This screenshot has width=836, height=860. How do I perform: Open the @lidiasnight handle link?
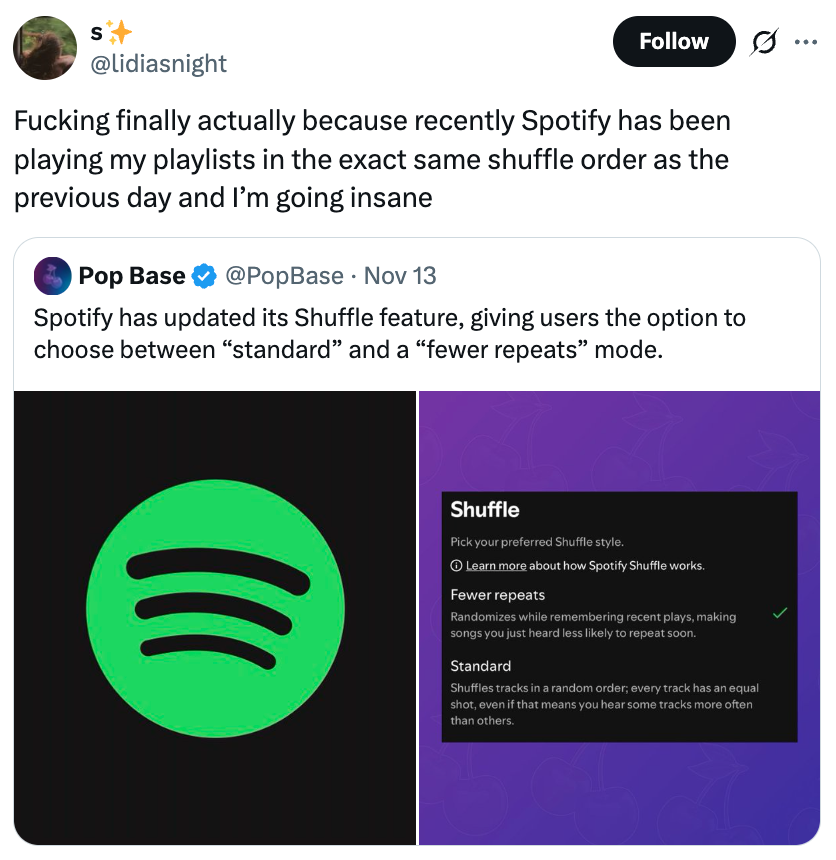pos(158,64)
